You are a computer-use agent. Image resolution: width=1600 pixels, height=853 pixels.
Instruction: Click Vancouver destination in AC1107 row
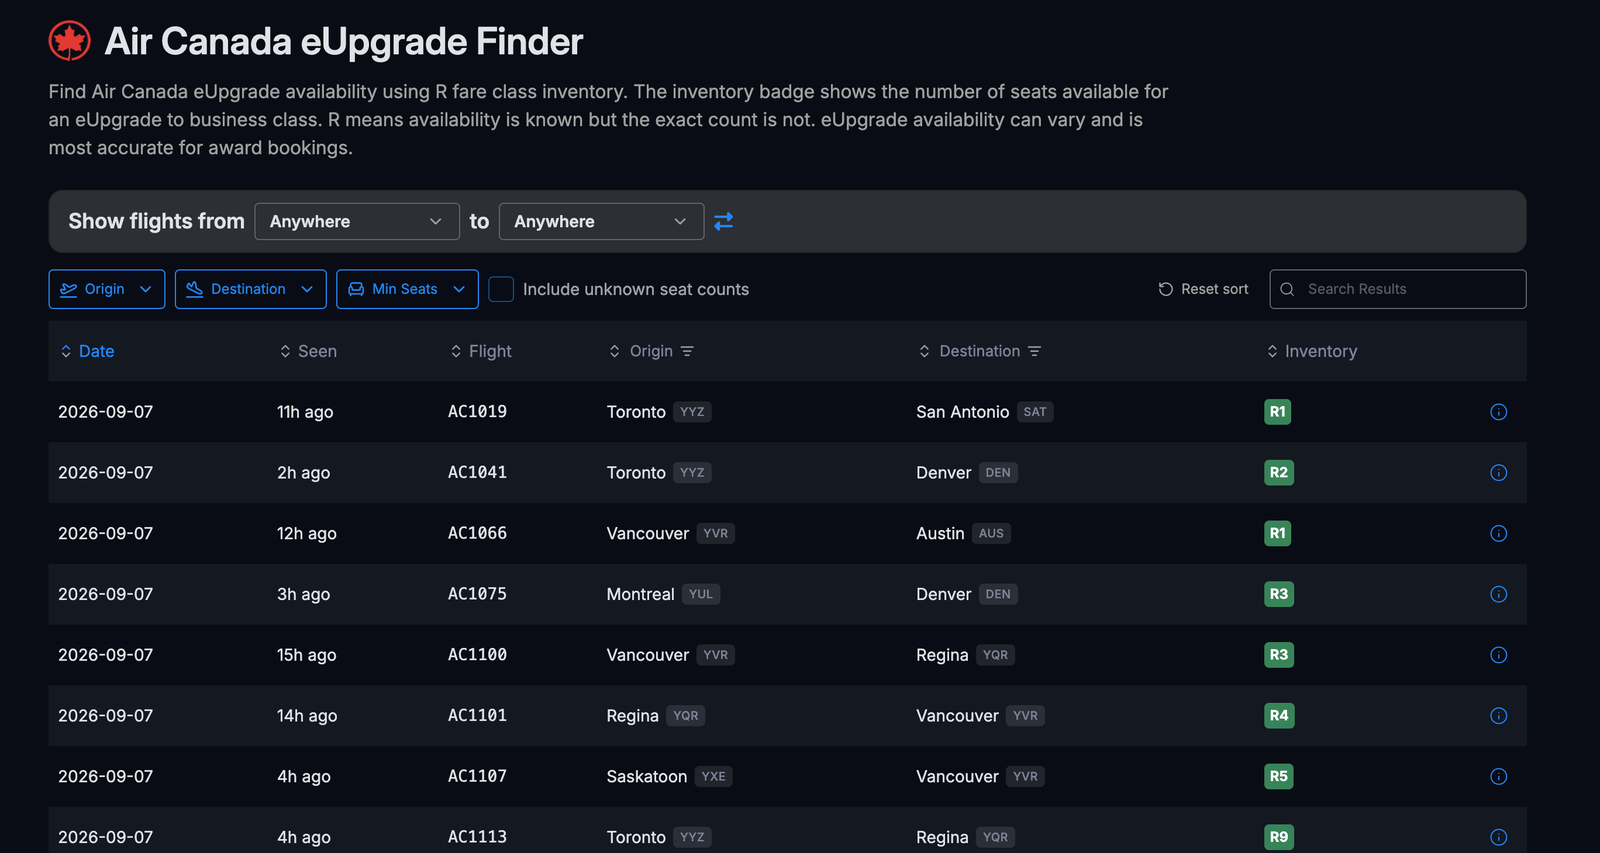957,777
